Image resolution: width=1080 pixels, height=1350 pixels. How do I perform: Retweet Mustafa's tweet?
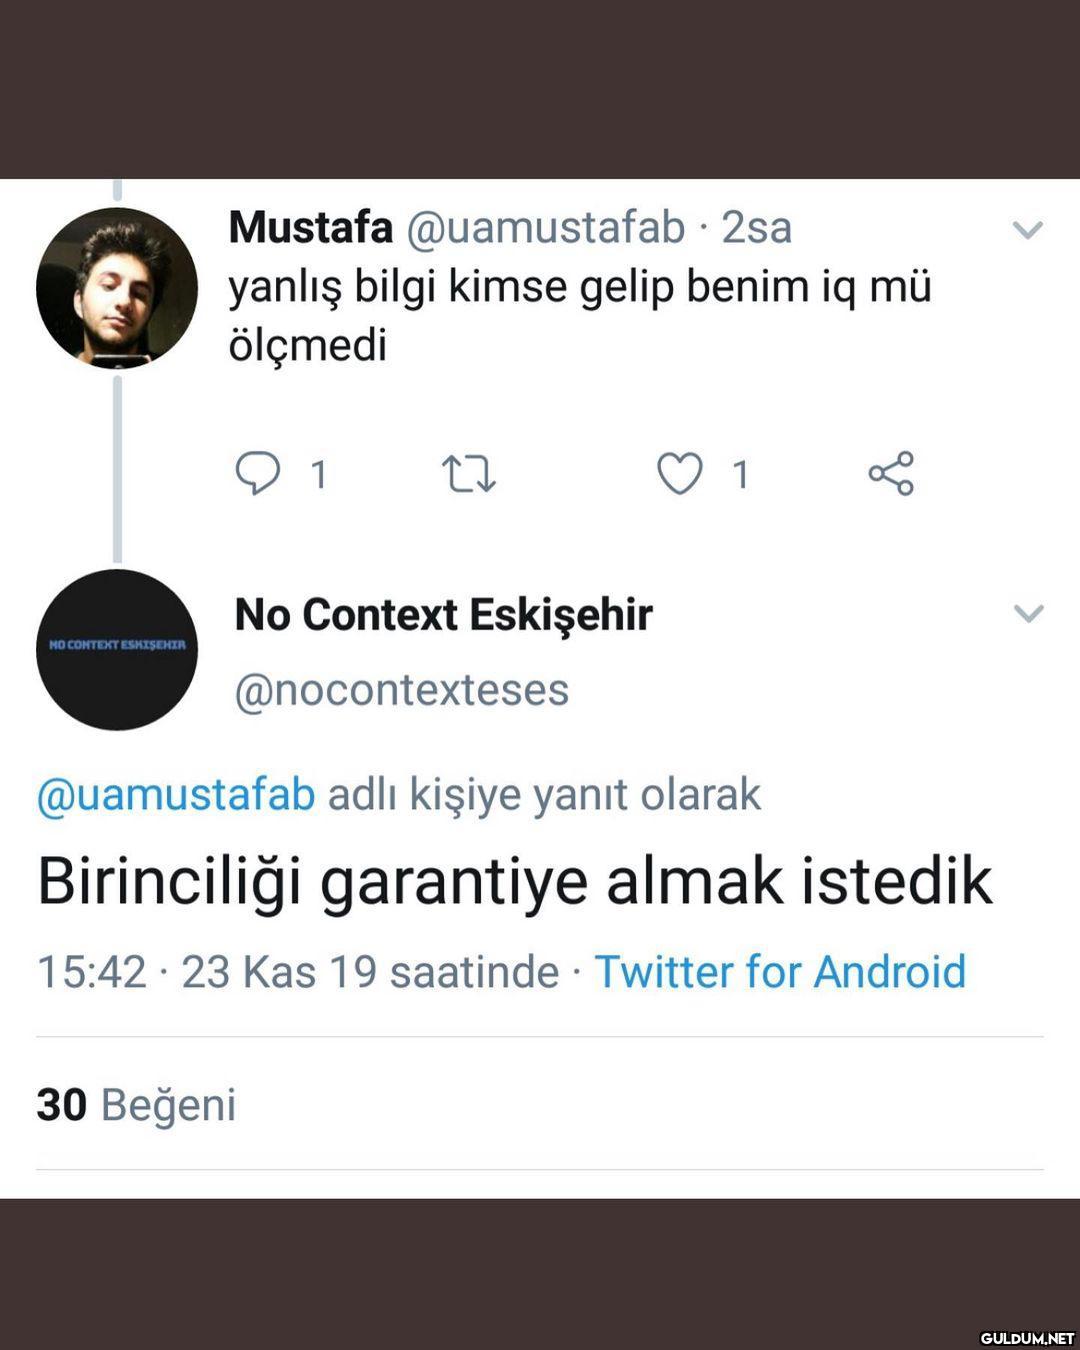tap(468, 474)
